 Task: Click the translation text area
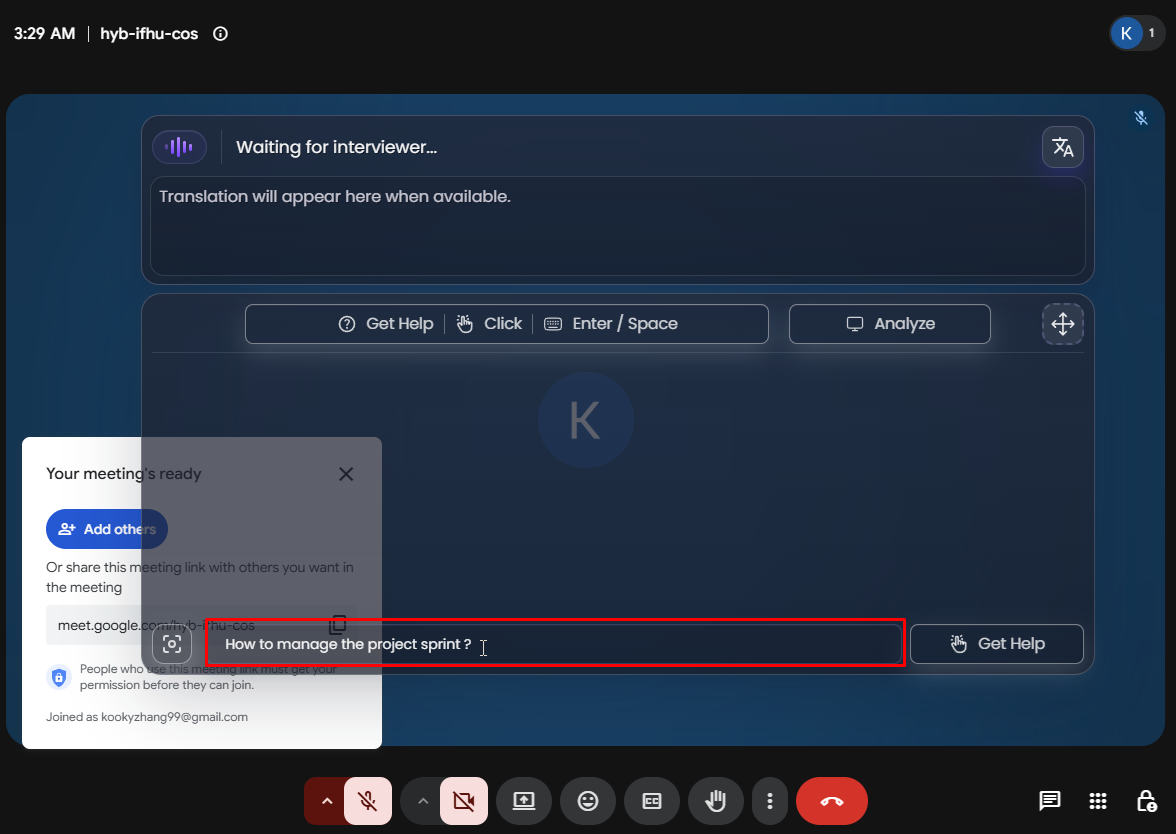618,226
